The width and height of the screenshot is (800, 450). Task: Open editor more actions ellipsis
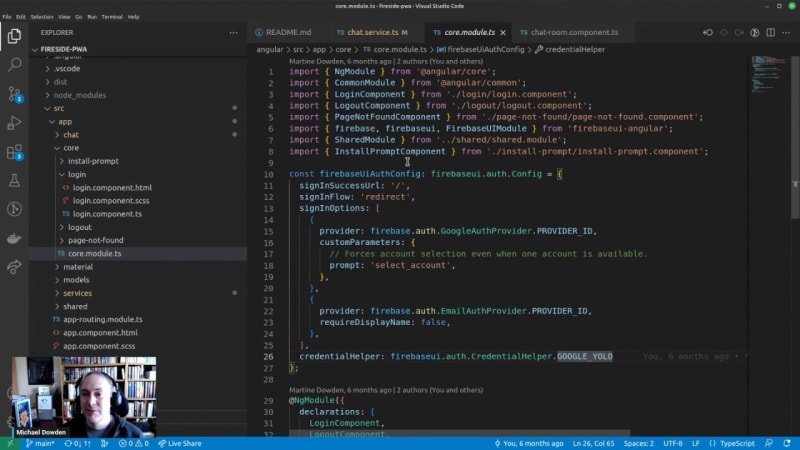[786, 33]
